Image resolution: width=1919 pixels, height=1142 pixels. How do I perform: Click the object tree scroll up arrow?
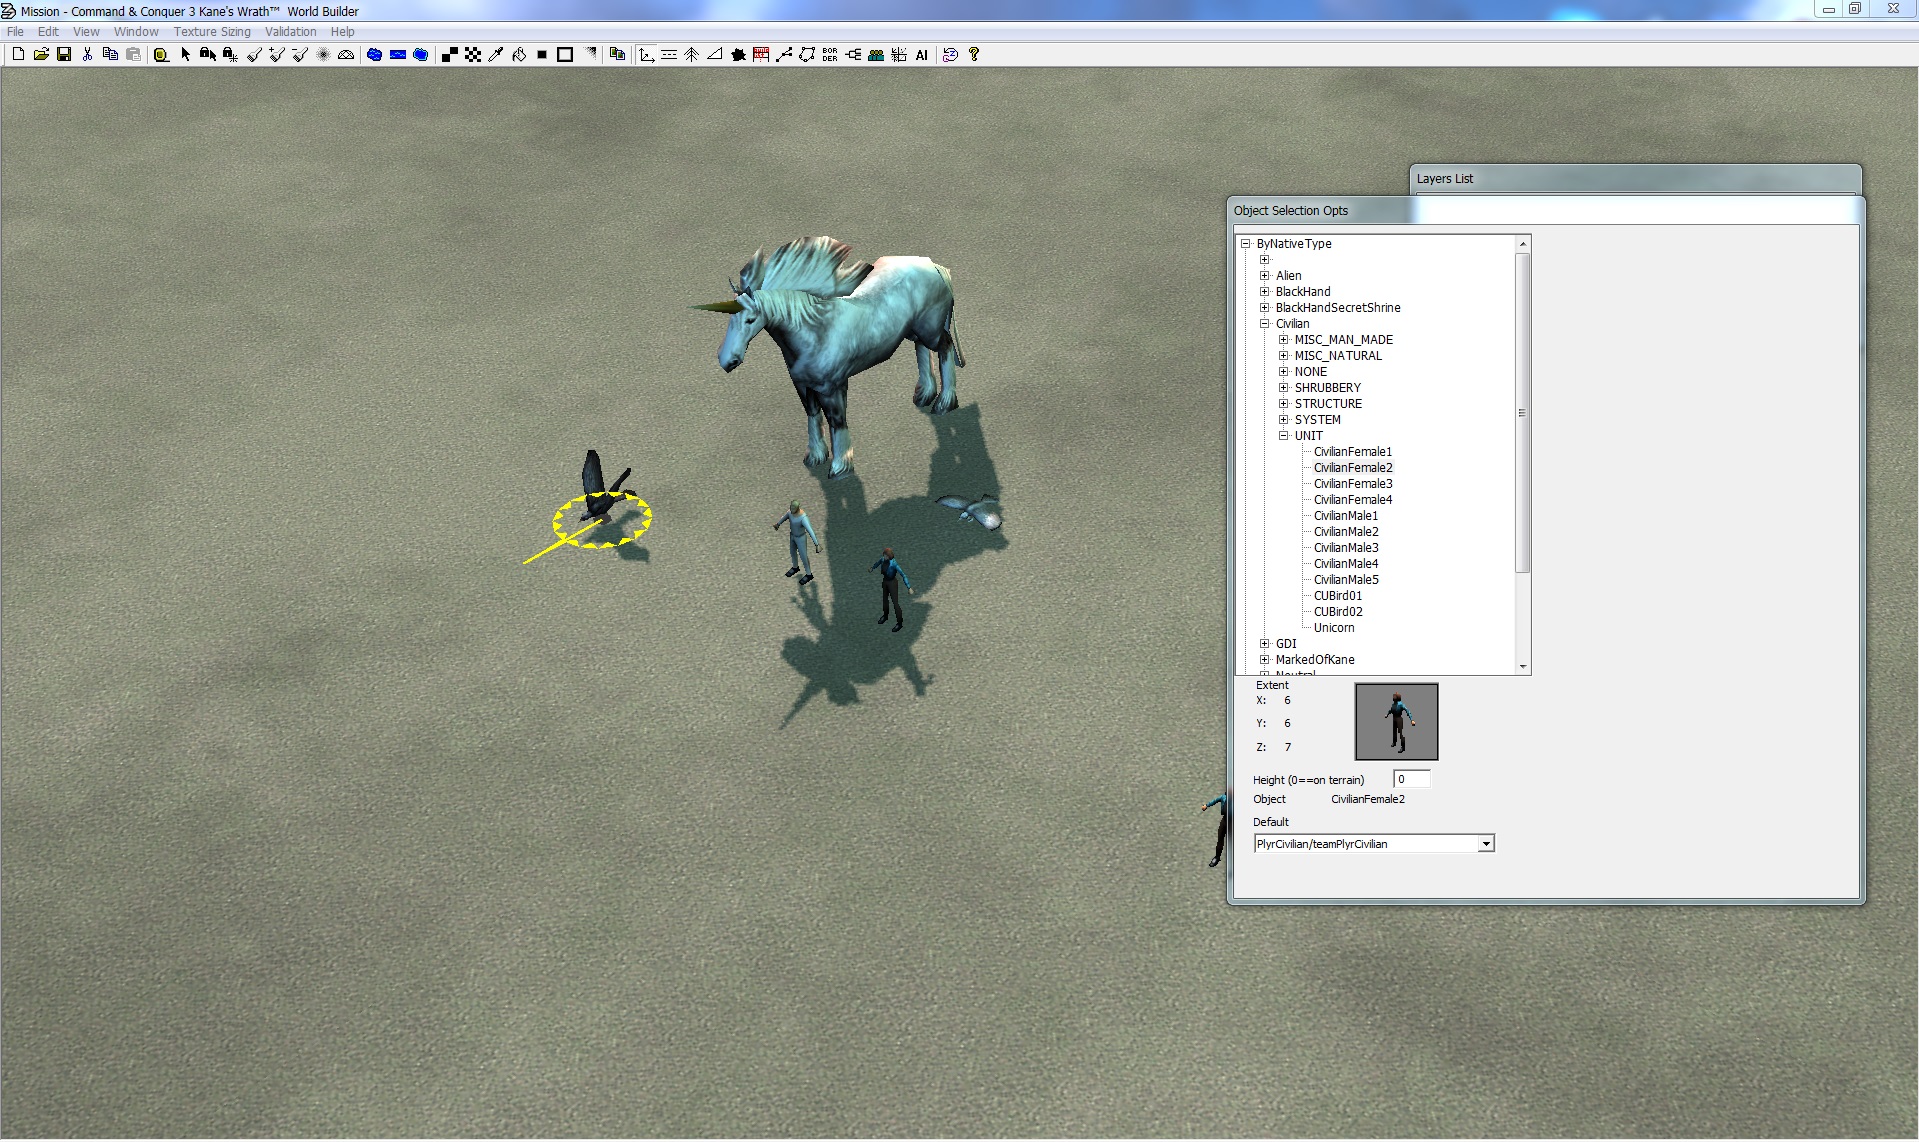(x=1523, y=244)
